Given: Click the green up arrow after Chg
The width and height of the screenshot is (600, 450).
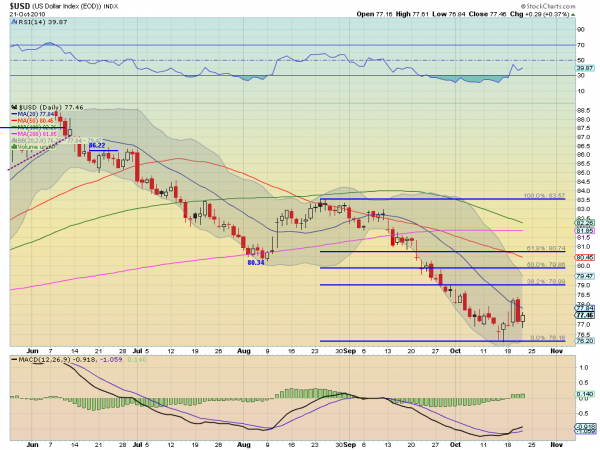Looking at the screenshot, I should point(573,15).
